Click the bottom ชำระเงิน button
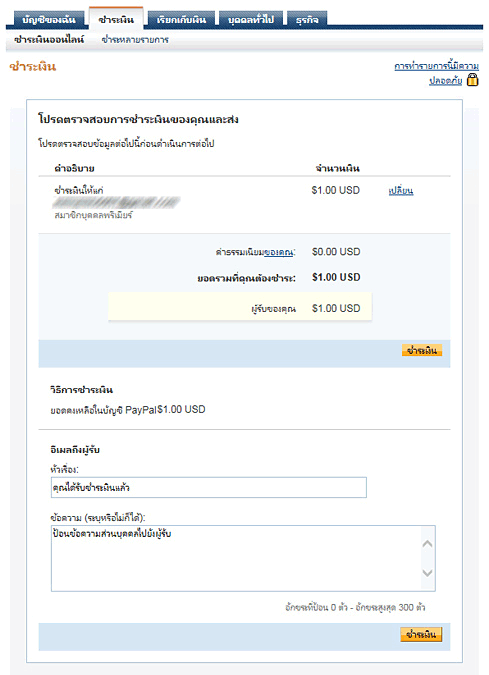489x675 pixels. coord(421,635)
